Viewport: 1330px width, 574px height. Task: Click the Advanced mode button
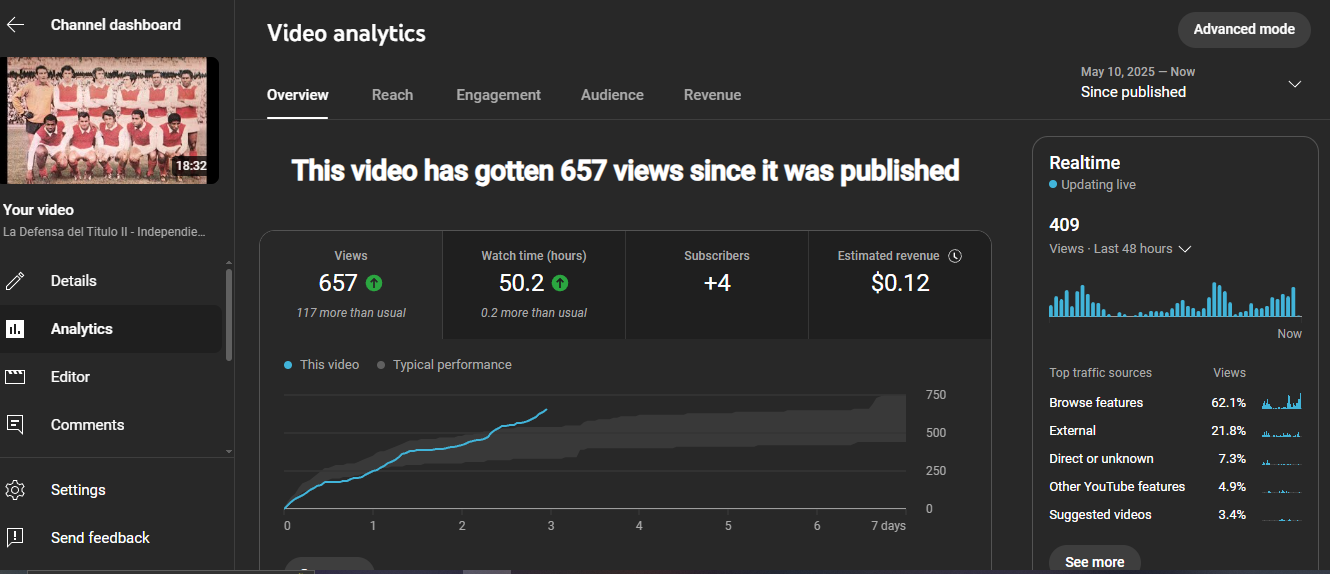coord(1244,29)
